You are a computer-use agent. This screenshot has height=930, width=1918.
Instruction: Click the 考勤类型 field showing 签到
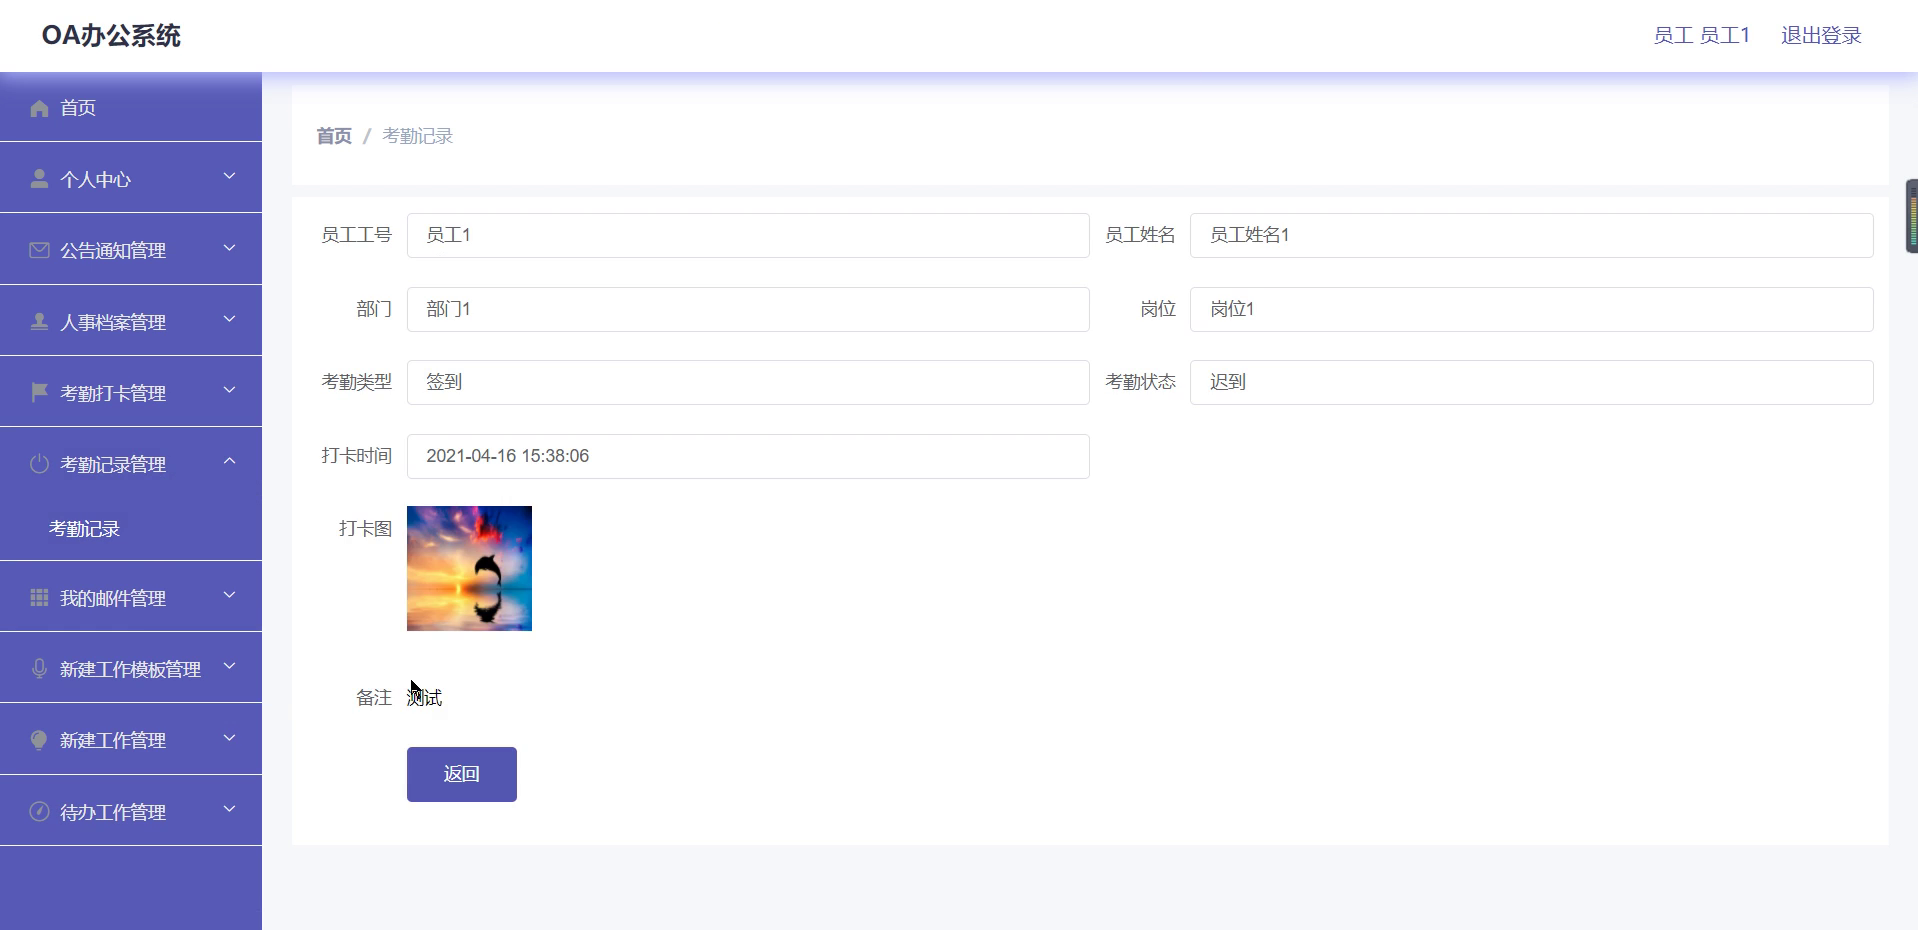coord(748,382)
